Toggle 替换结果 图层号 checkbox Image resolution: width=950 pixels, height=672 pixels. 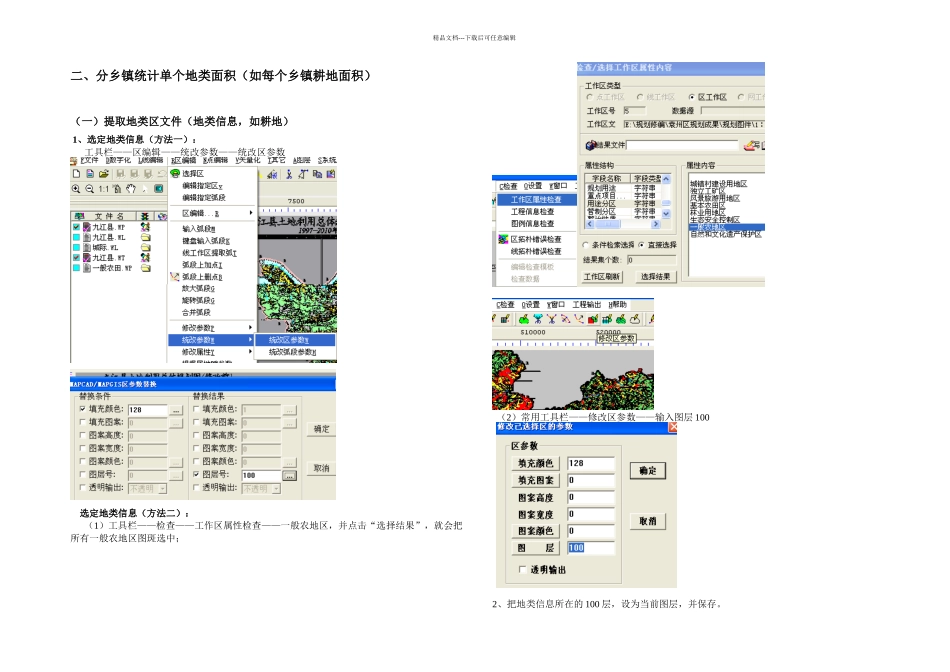pyautogui.click(x=196, y=474)
